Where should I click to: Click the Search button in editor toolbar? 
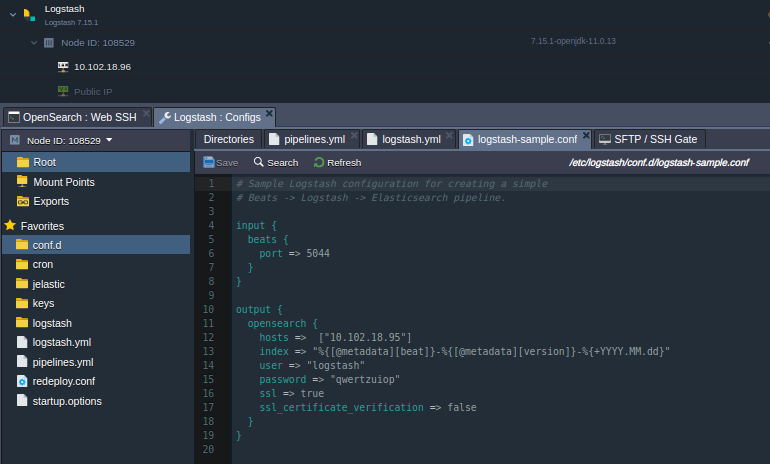point(276,163)
